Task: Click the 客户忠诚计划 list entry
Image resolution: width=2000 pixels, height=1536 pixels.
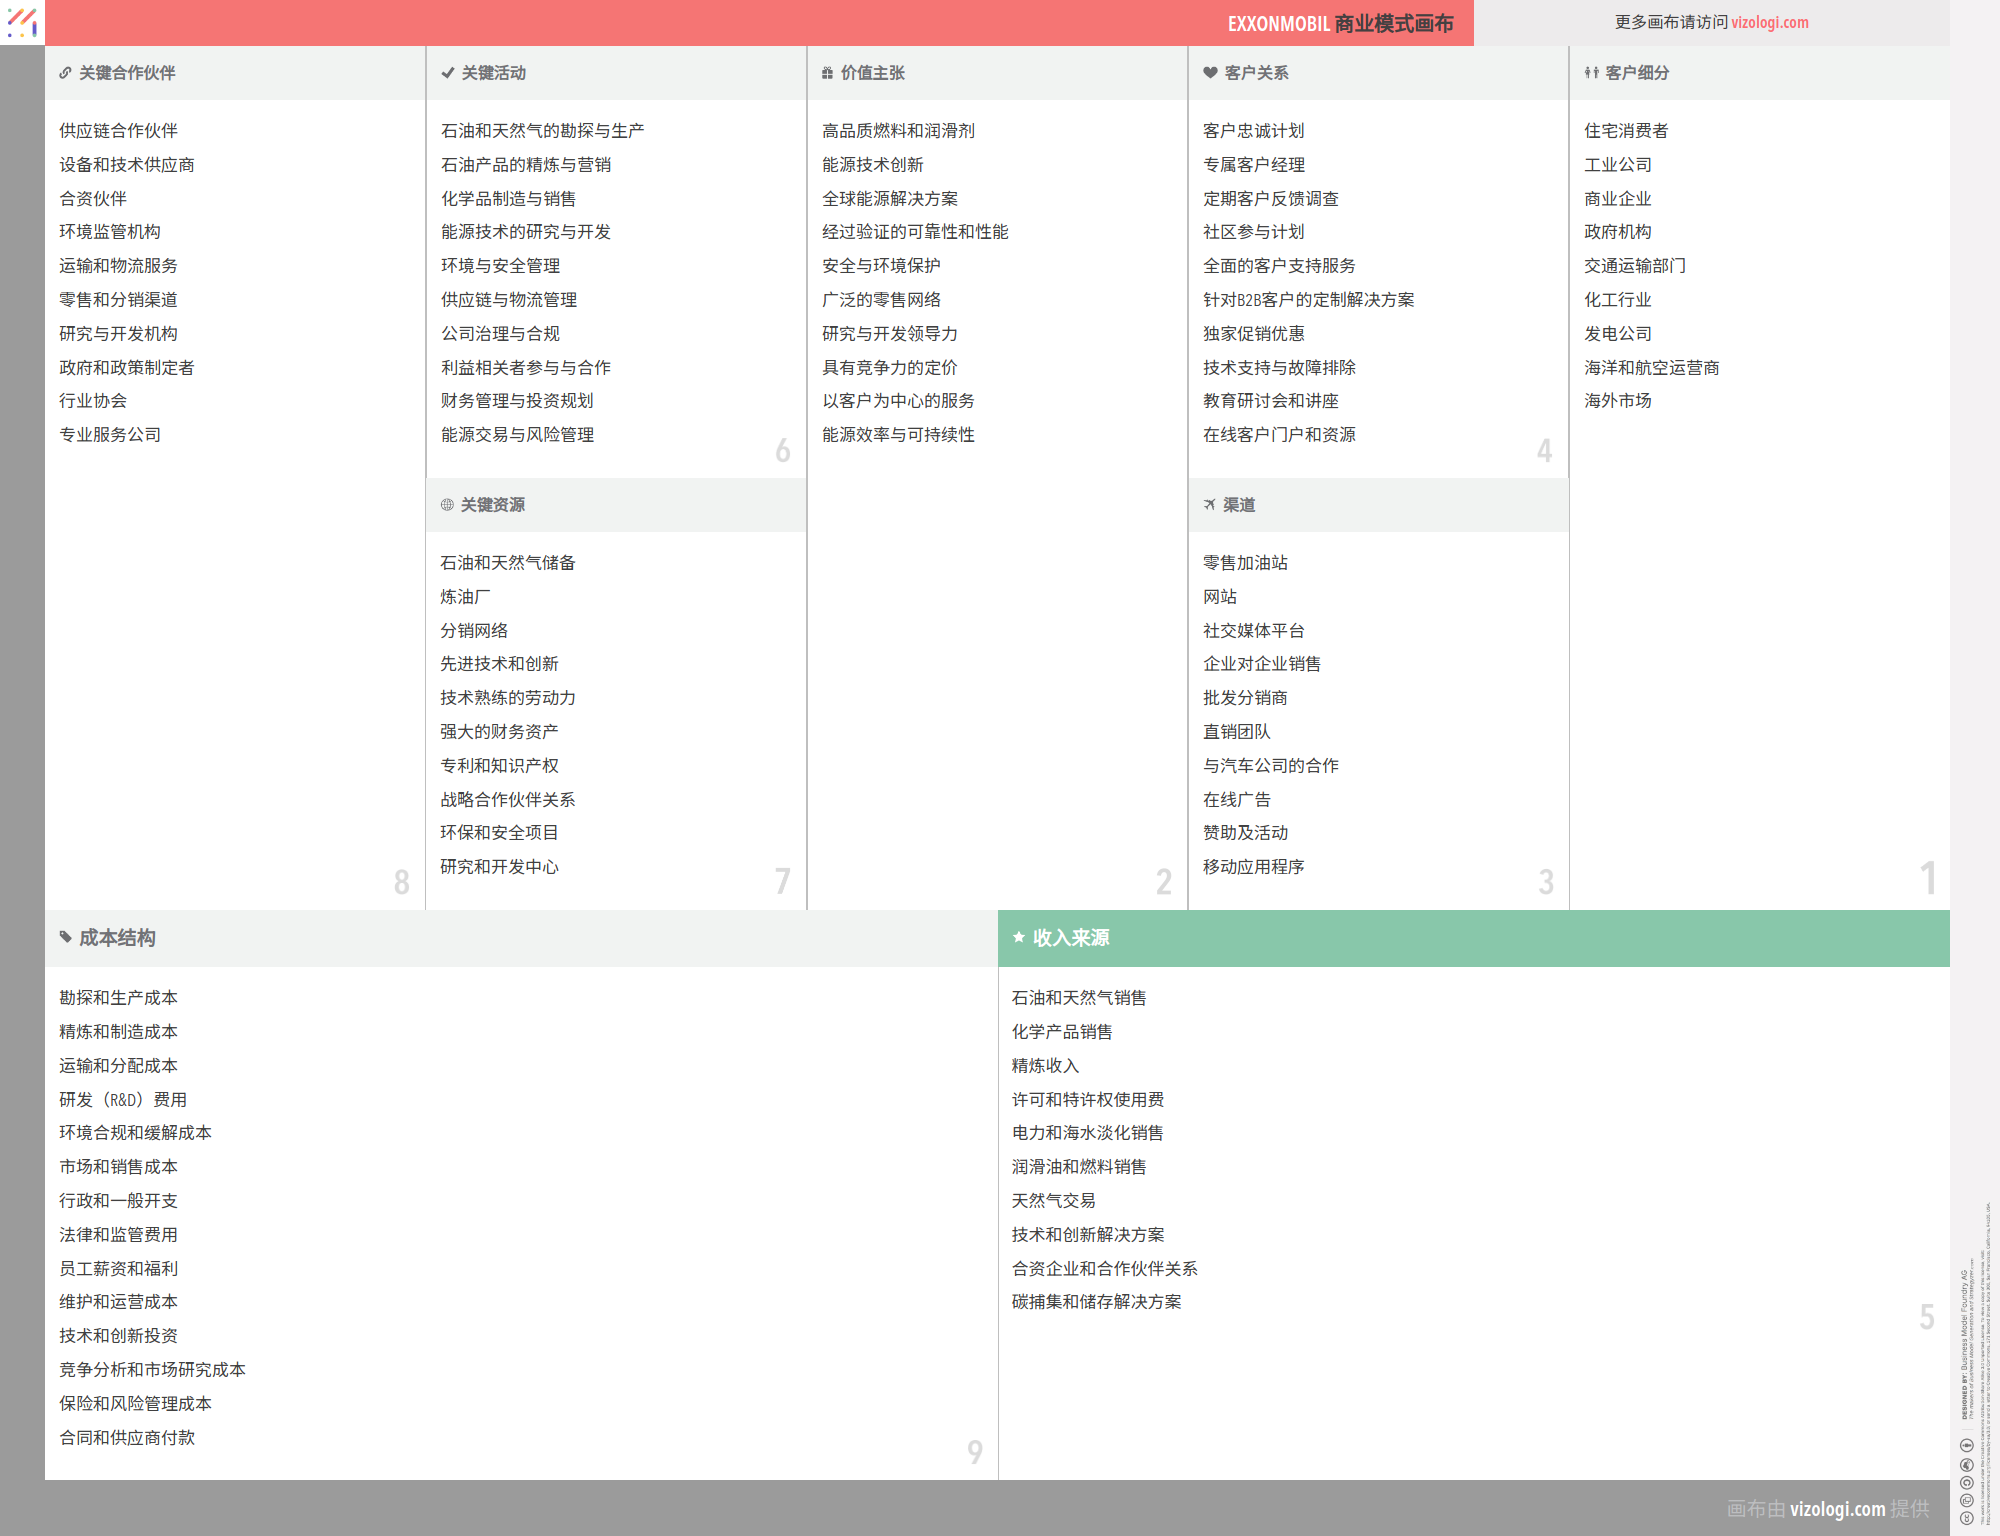Action: [1253, 131]
